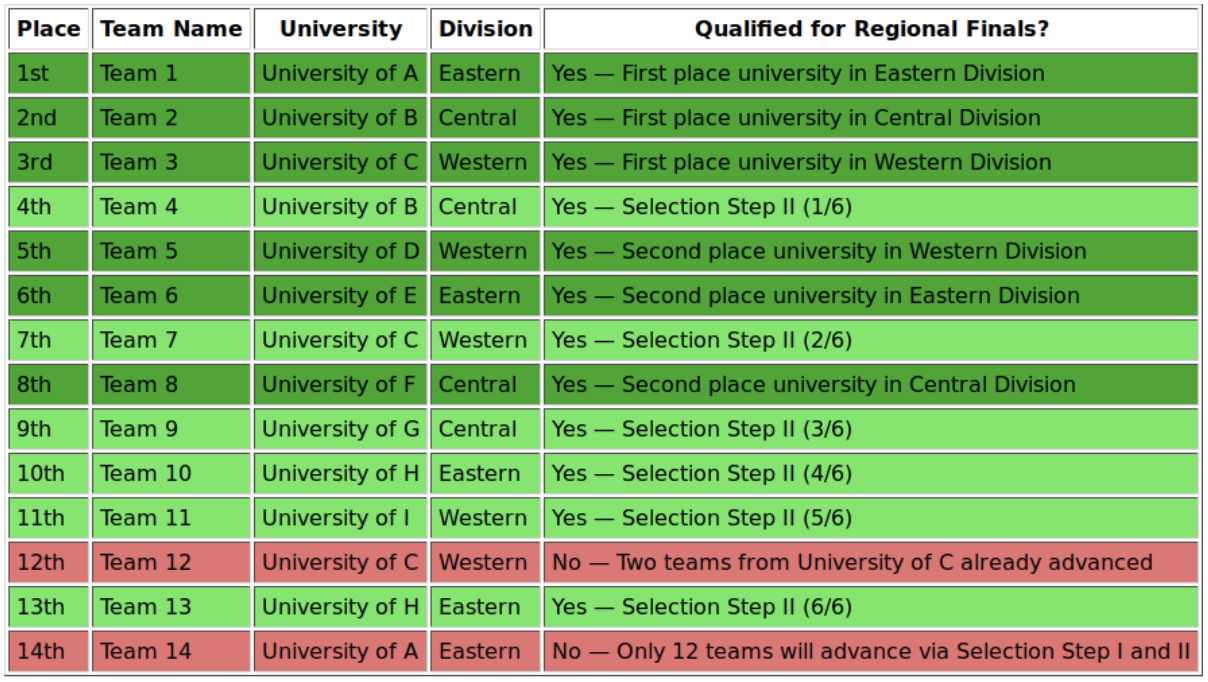Click University of I cell
The image size is (1208, 682).
coord(340,518)
